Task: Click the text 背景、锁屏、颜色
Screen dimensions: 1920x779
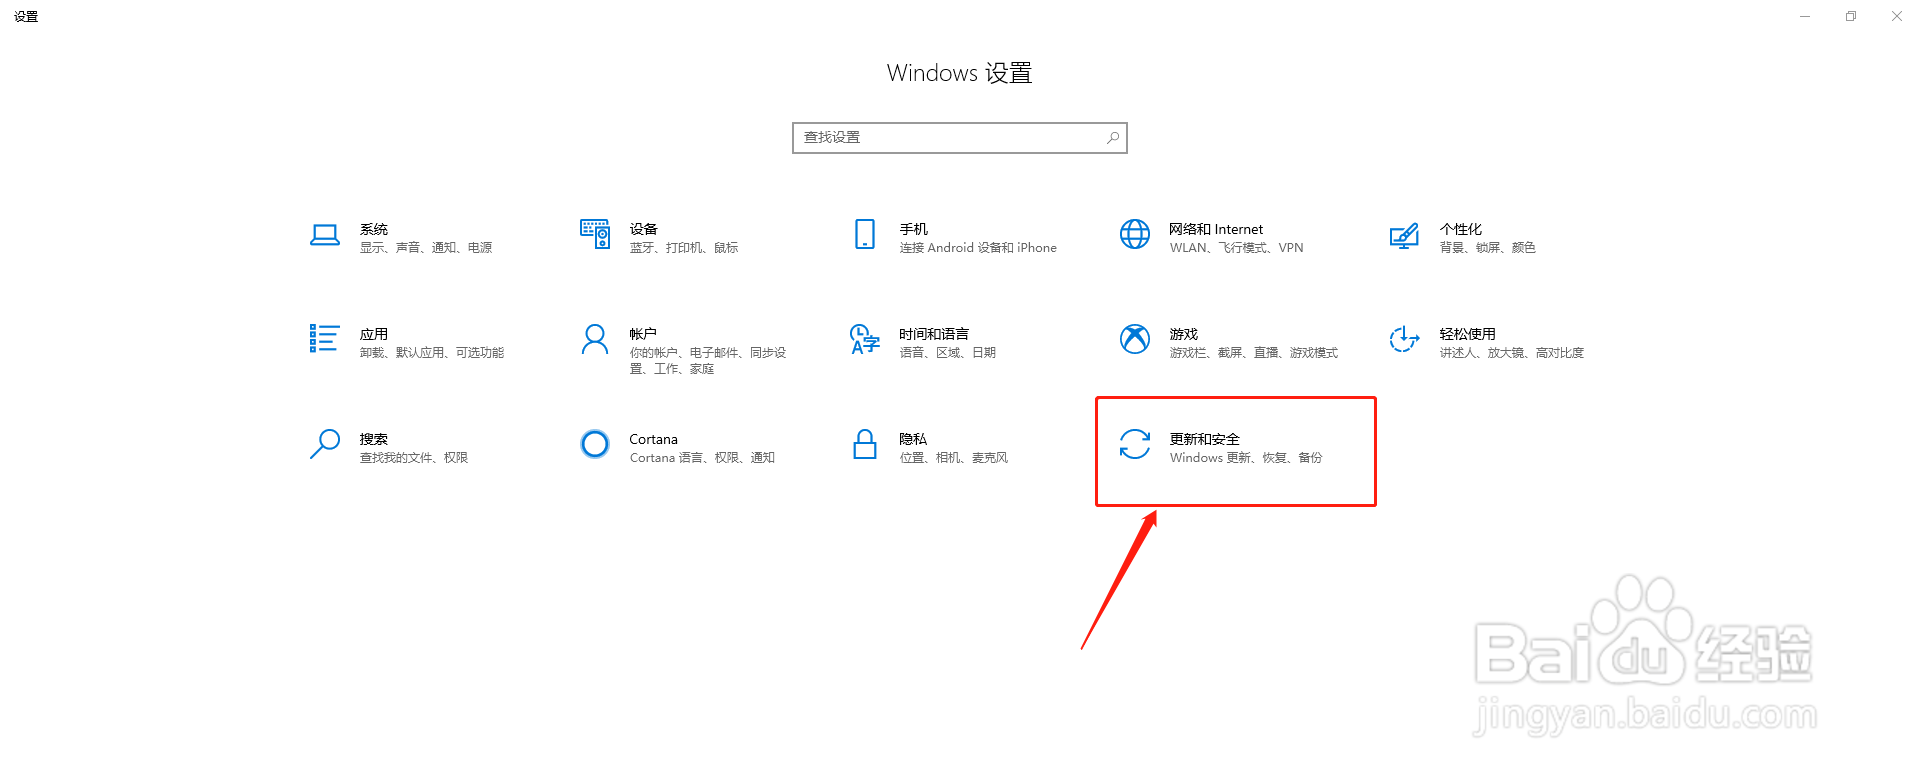Action: click(1488, 248)
